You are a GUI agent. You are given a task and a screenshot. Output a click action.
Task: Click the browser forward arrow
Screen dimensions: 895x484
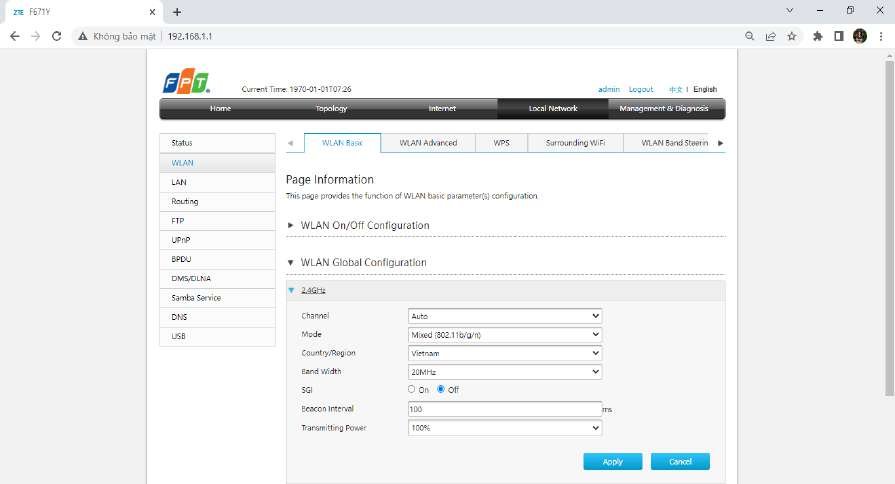pyautogui.click(x=35, y=36)
